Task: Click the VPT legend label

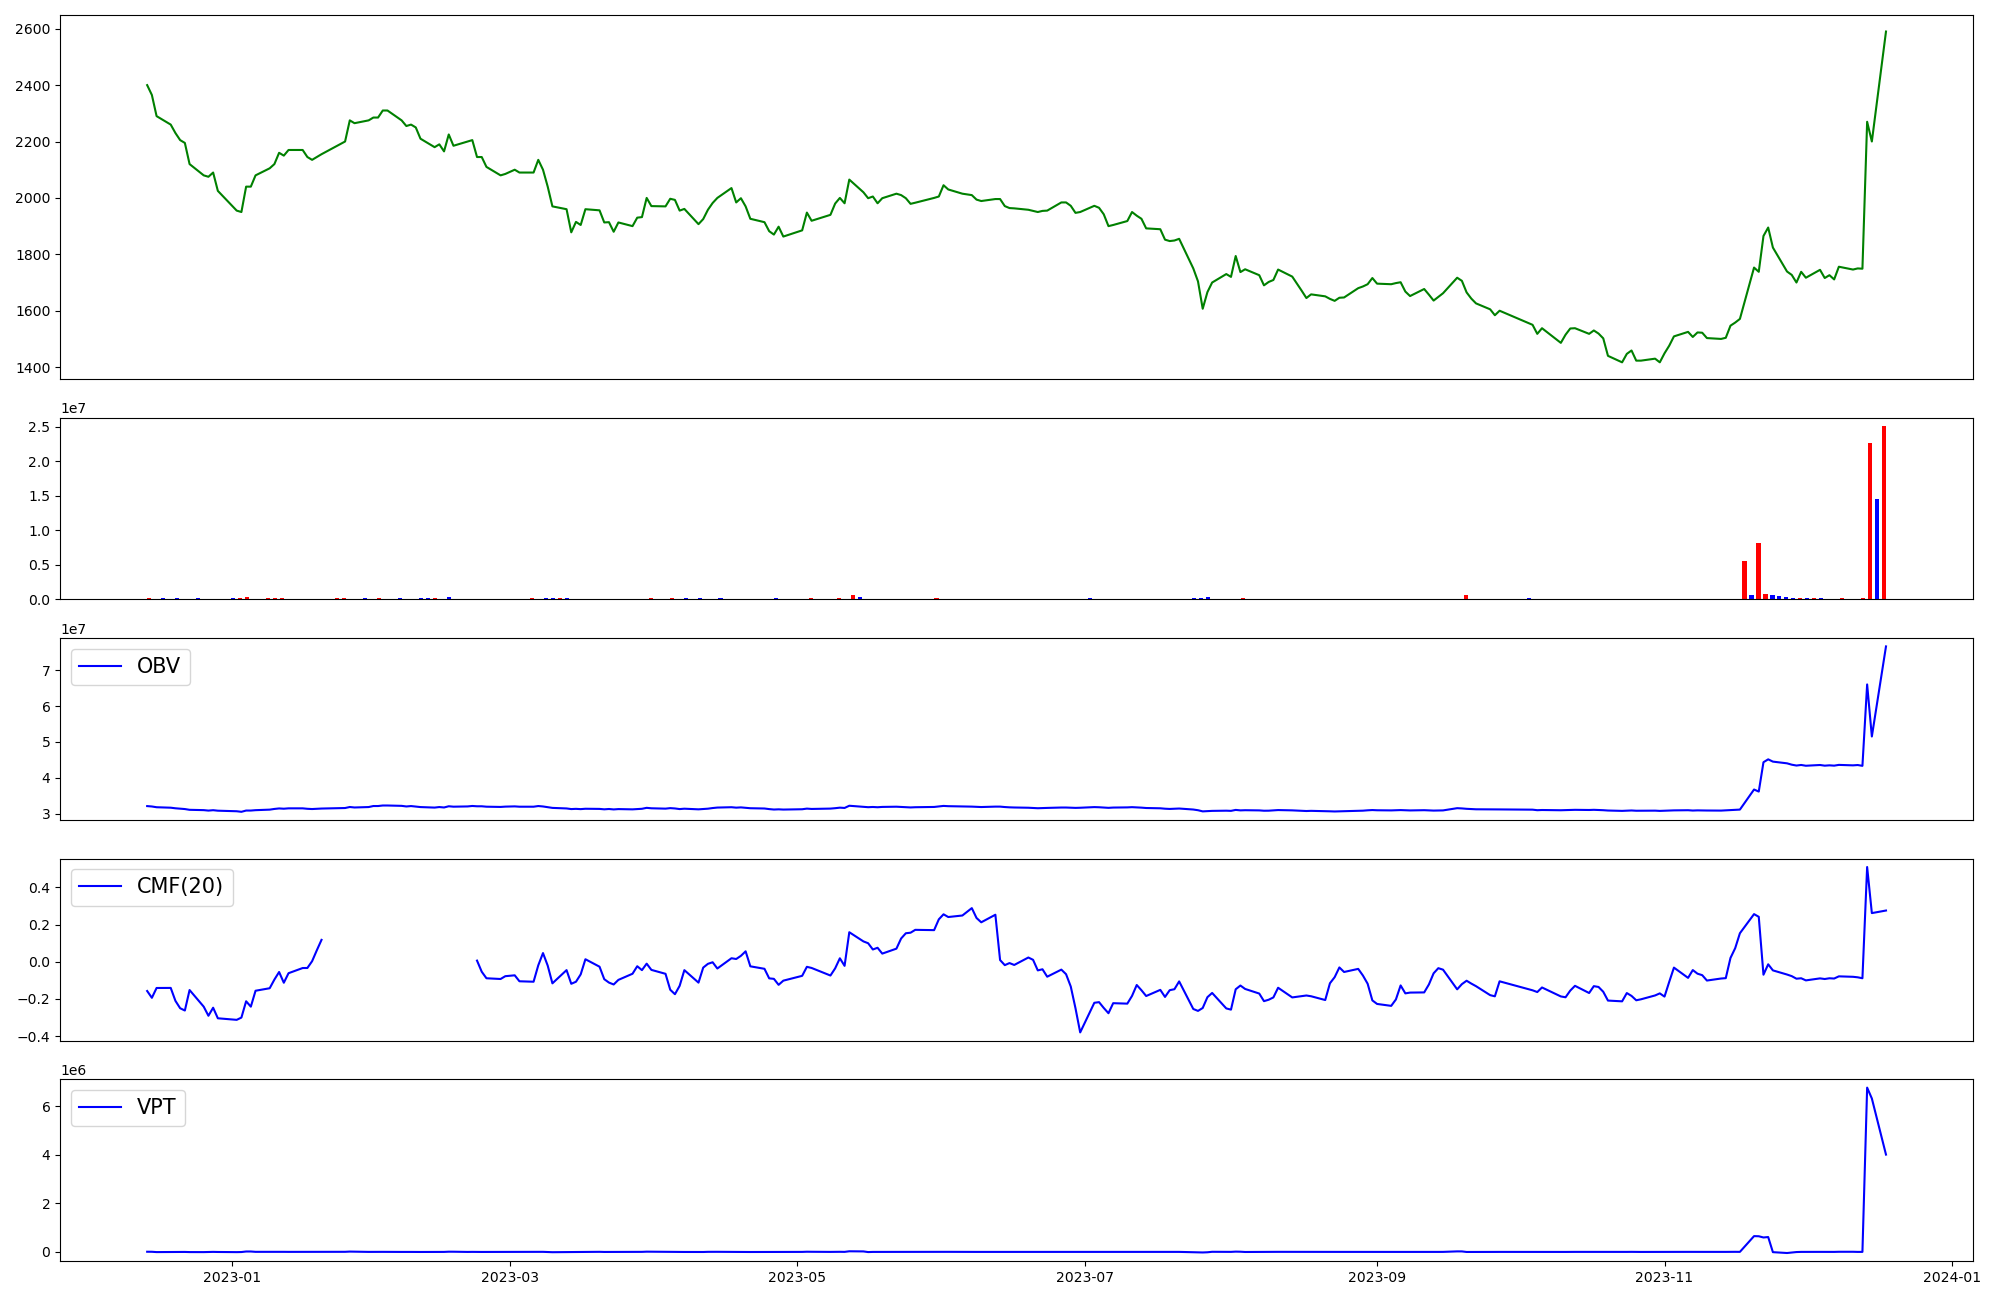Action: (156, 1107)
